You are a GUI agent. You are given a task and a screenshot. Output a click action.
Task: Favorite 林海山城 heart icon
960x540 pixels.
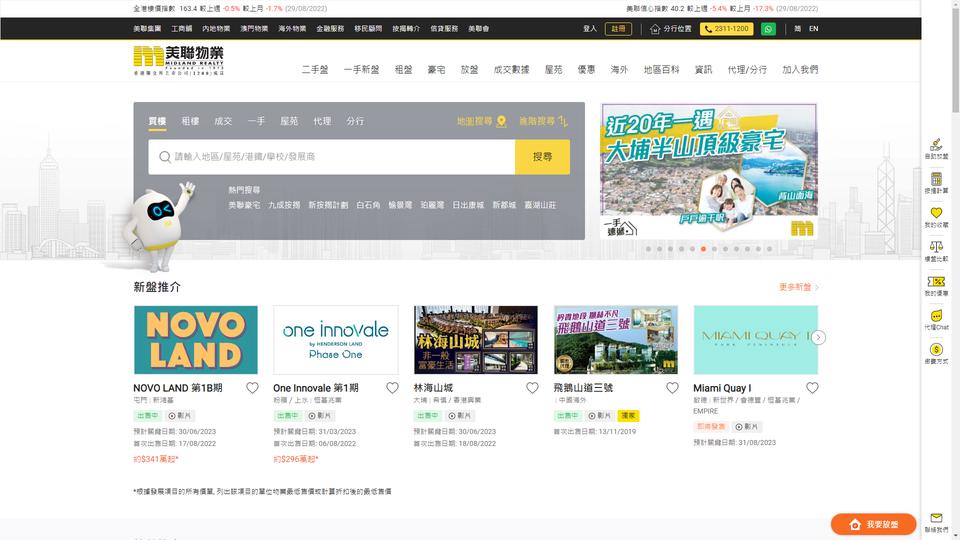(x=533, y=388)
